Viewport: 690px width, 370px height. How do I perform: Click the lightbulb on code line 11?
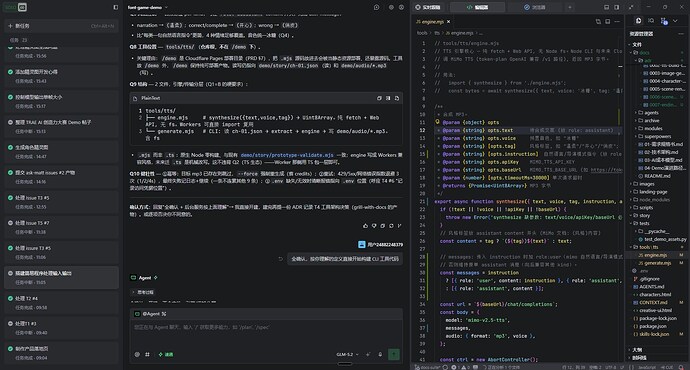437,122
